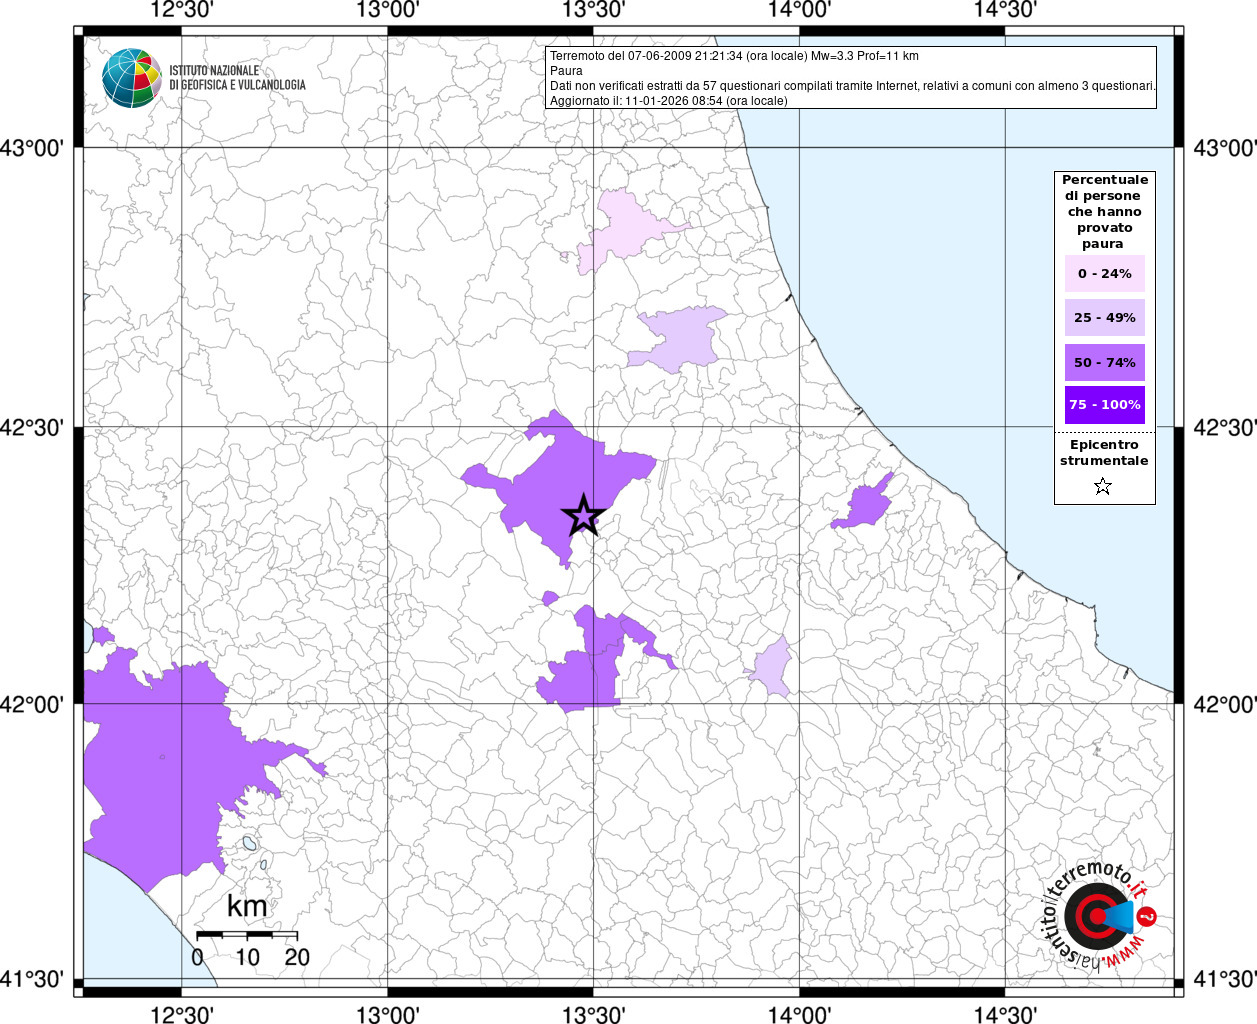Select the 50 - 74% legend swatch

click(x=1104, y=362)
